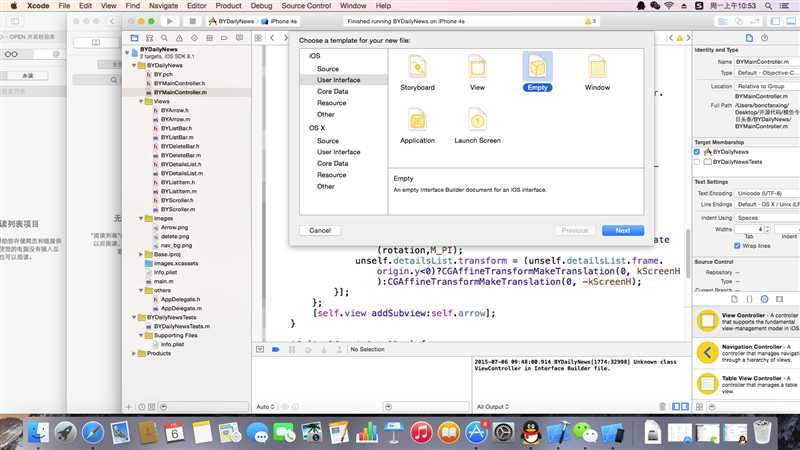Click the indent Widths stepper
800x450 pixels.
[x=767, y=229]
